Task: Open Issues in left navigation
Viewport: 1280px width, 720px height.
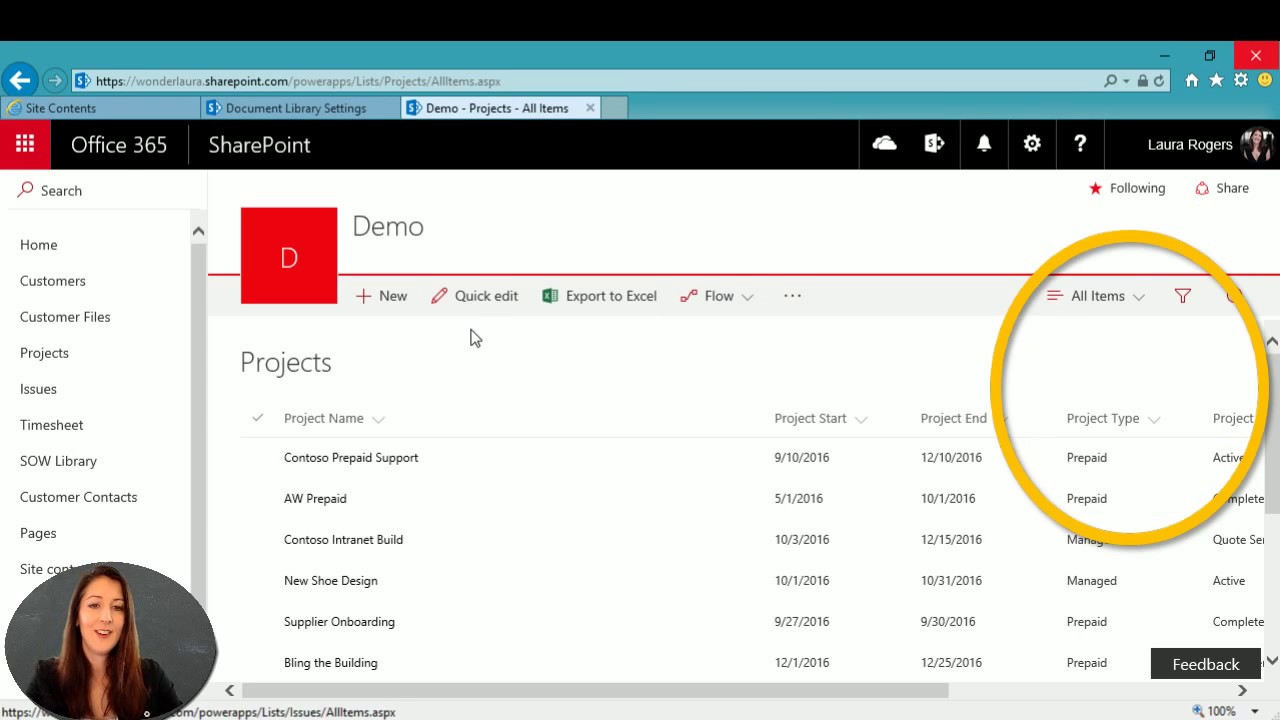Action: click(38, 389)
